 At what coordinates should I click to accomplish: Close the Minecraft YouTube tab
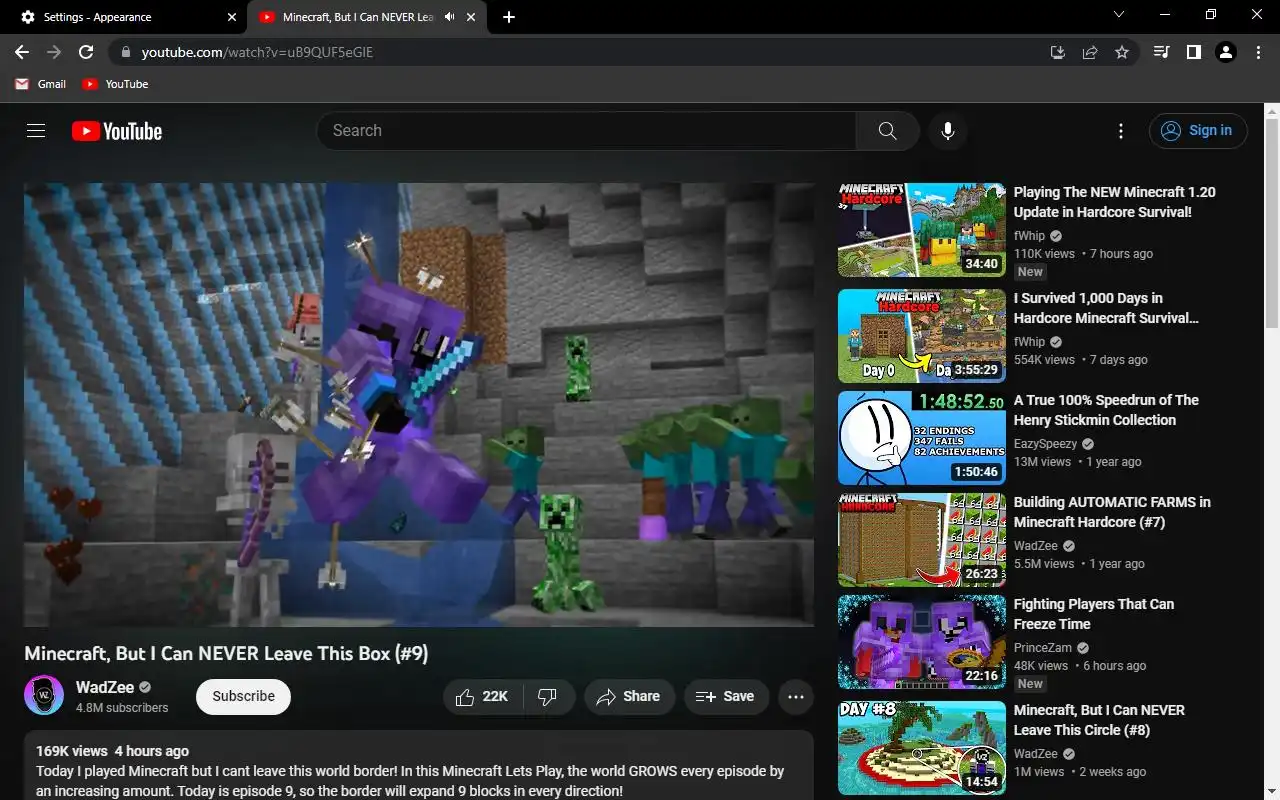pos(473,17)
